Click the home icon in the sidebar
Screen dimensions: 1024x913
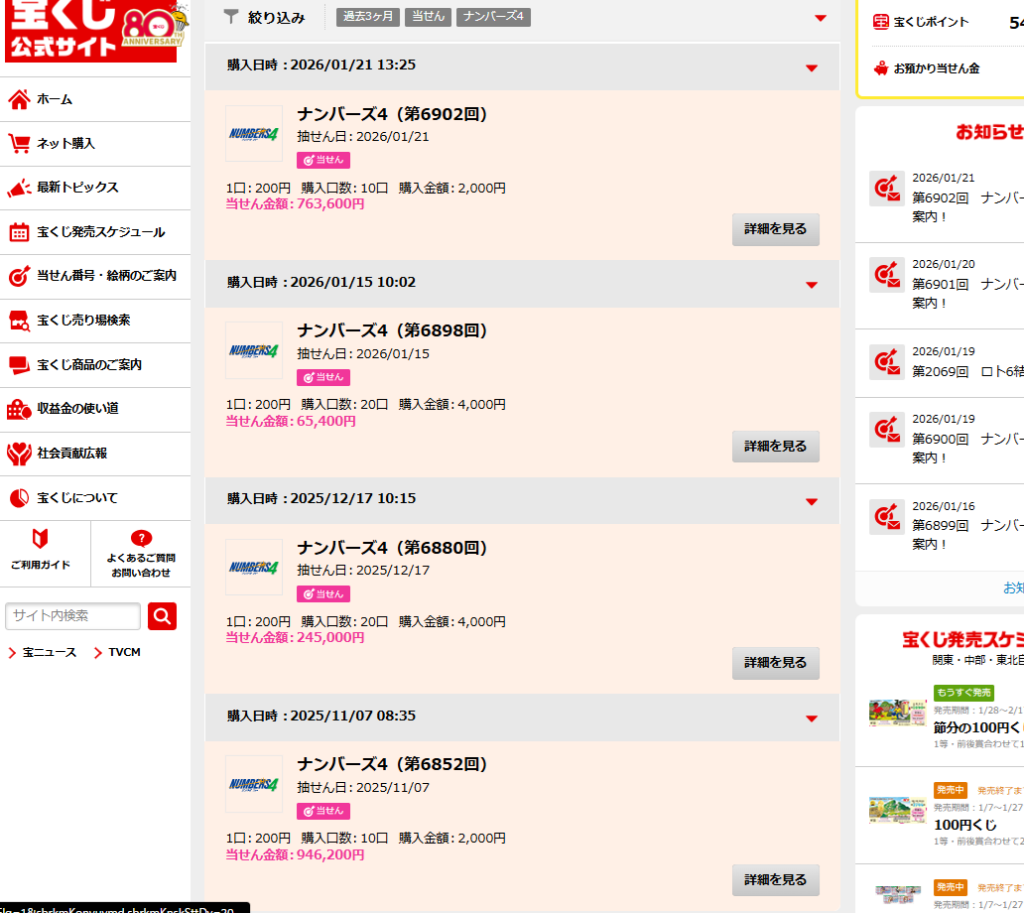19,99
